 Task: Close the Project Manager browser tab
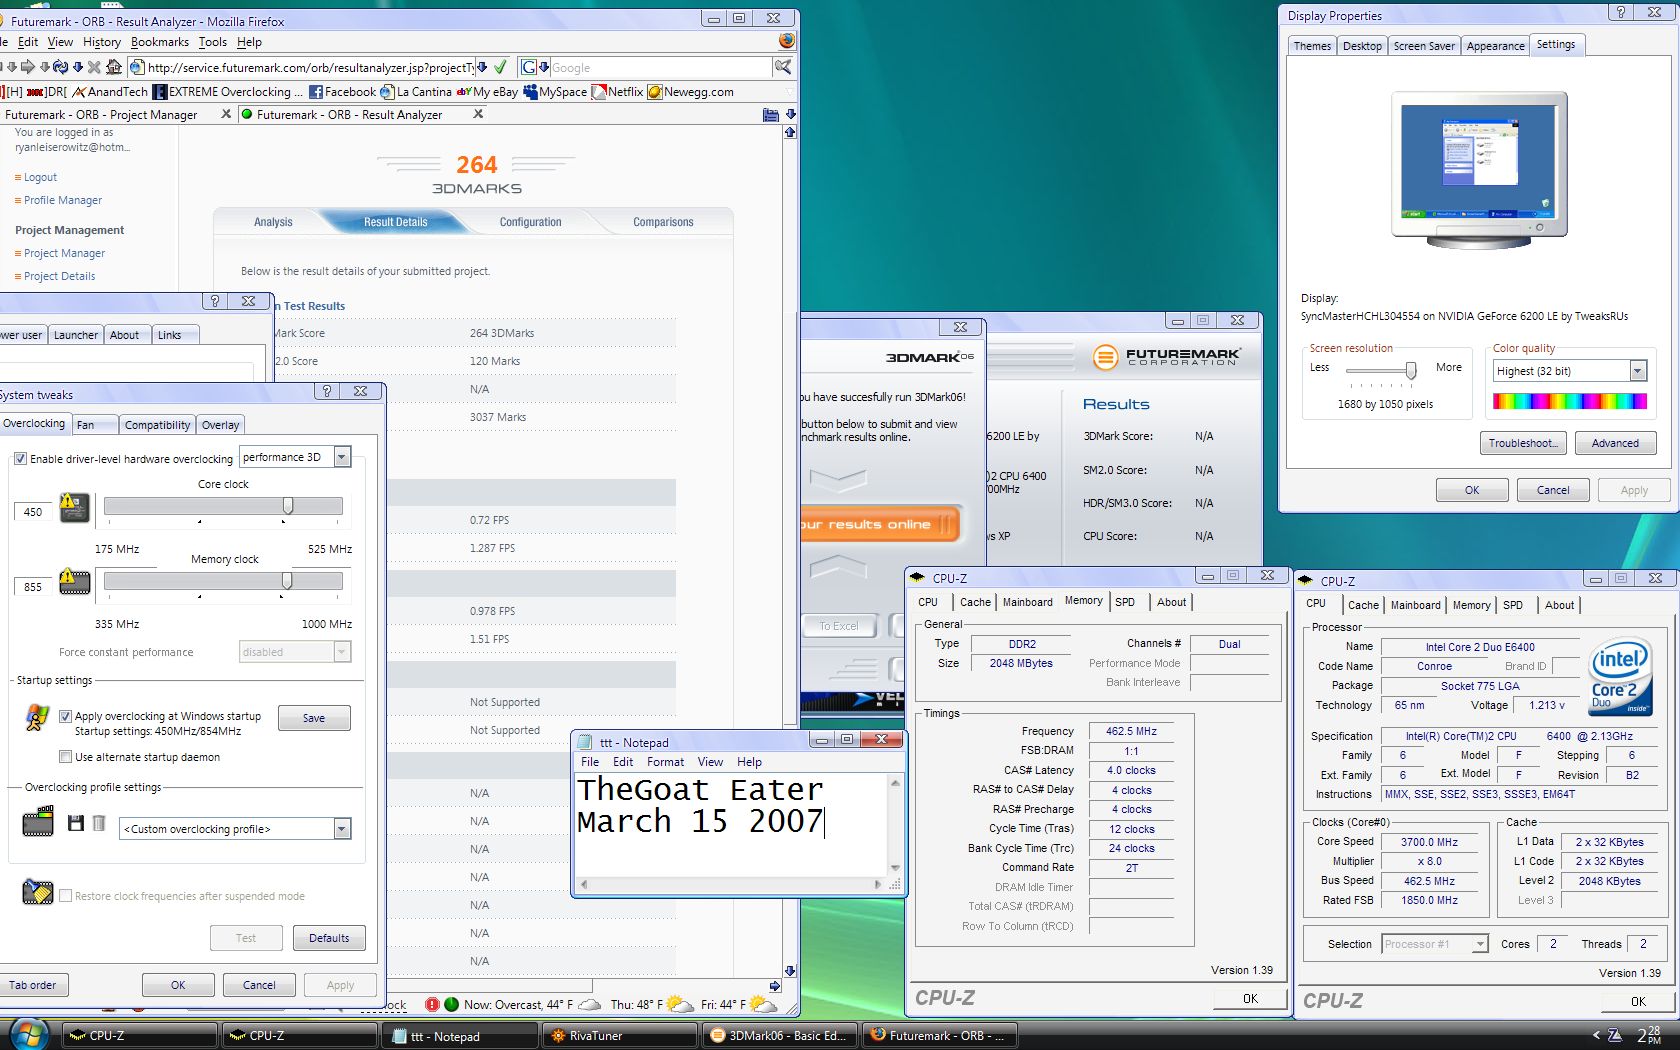tap(226, 114)
